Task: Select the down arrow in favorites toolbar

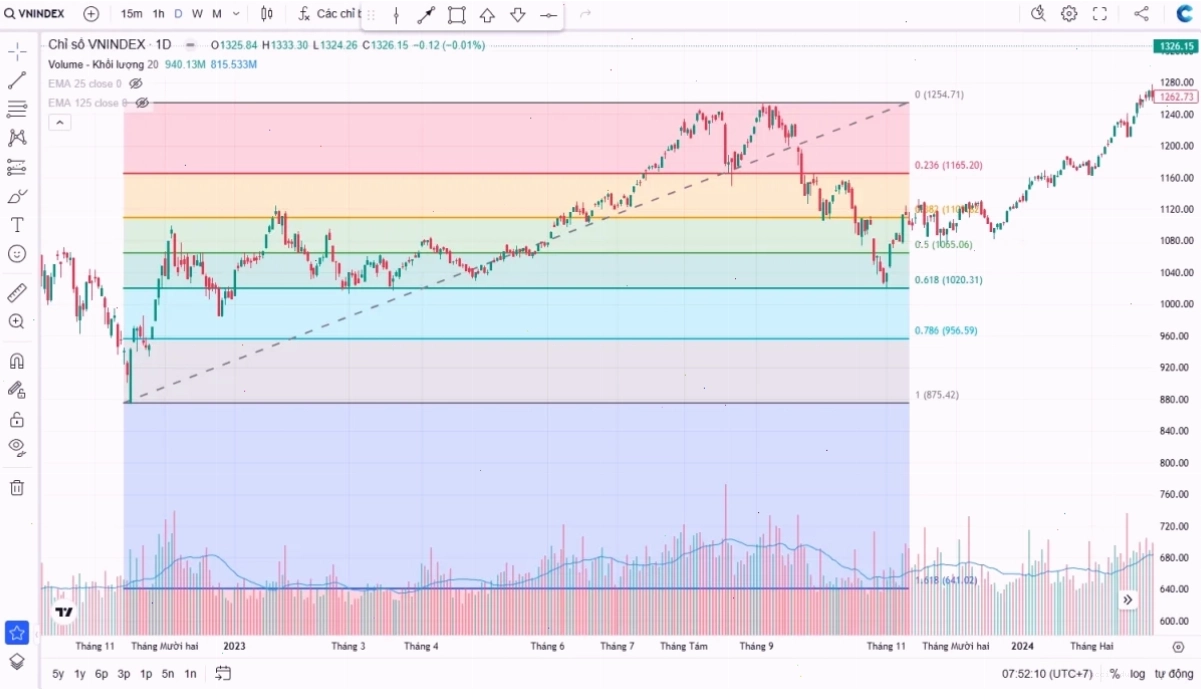Action: [x=518, y=15]
